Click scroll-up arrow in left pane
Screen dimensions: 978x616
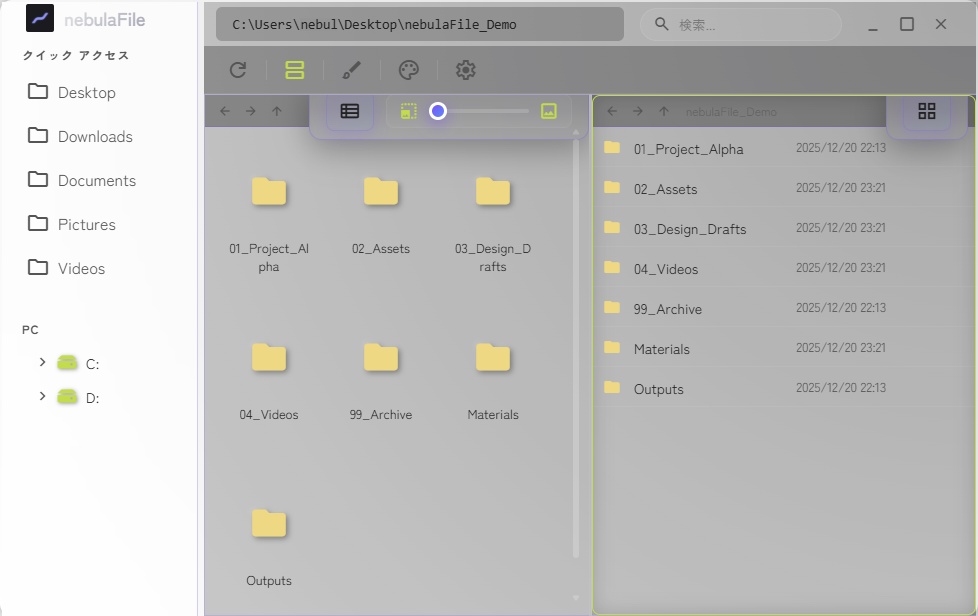coord(576,132)
